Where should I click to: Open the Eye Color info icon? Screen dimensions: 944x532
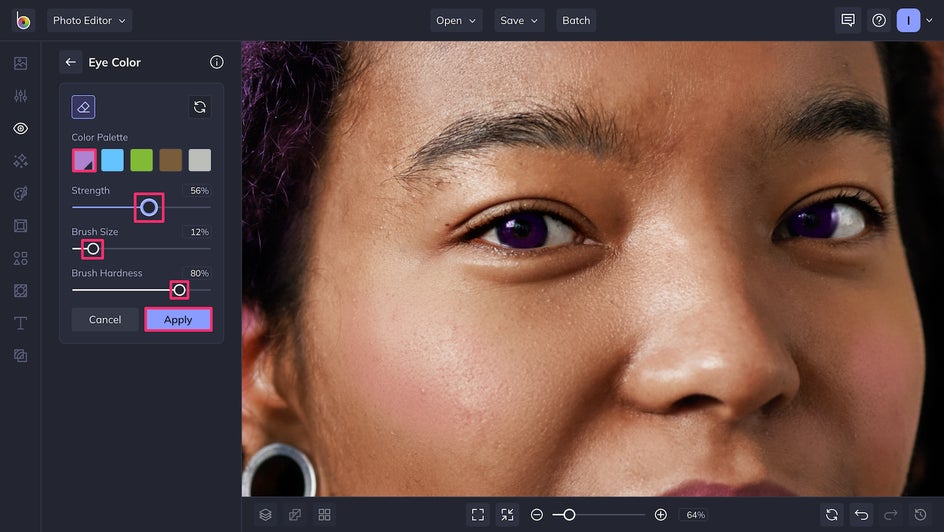point(216,62)
